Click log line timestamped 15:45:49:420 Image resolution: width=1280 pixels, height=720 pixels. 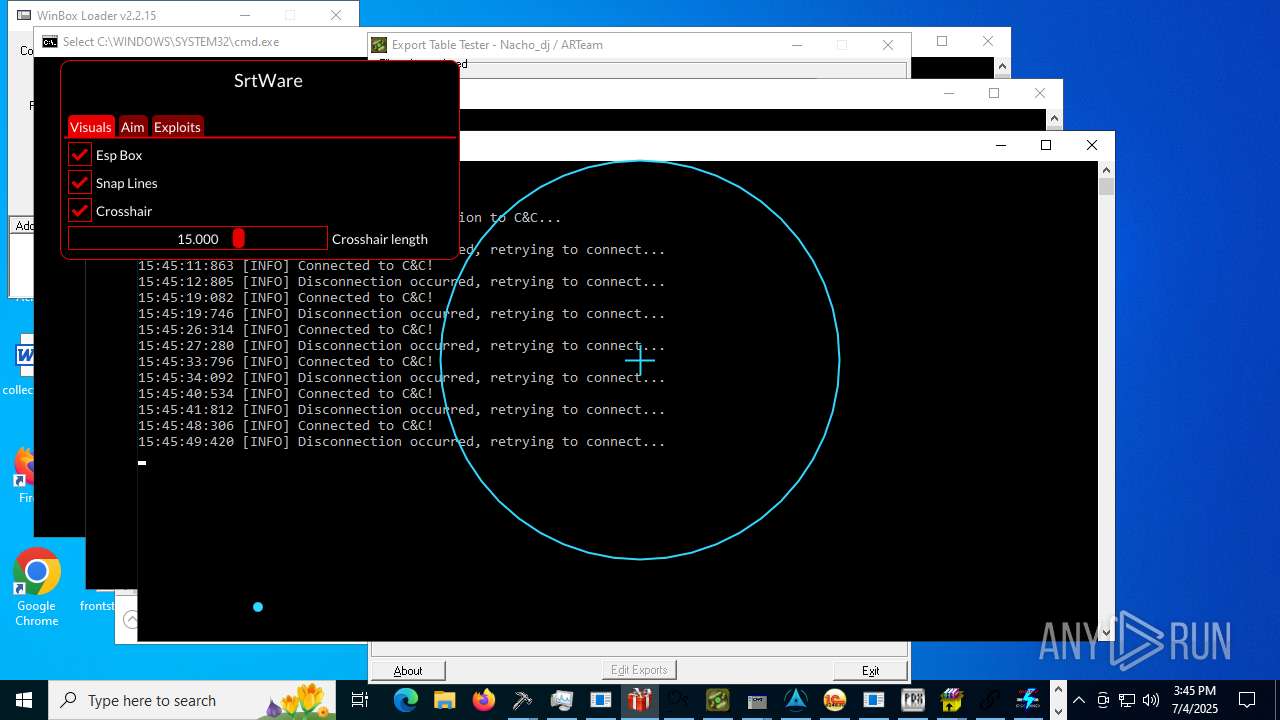click(402, 441)
